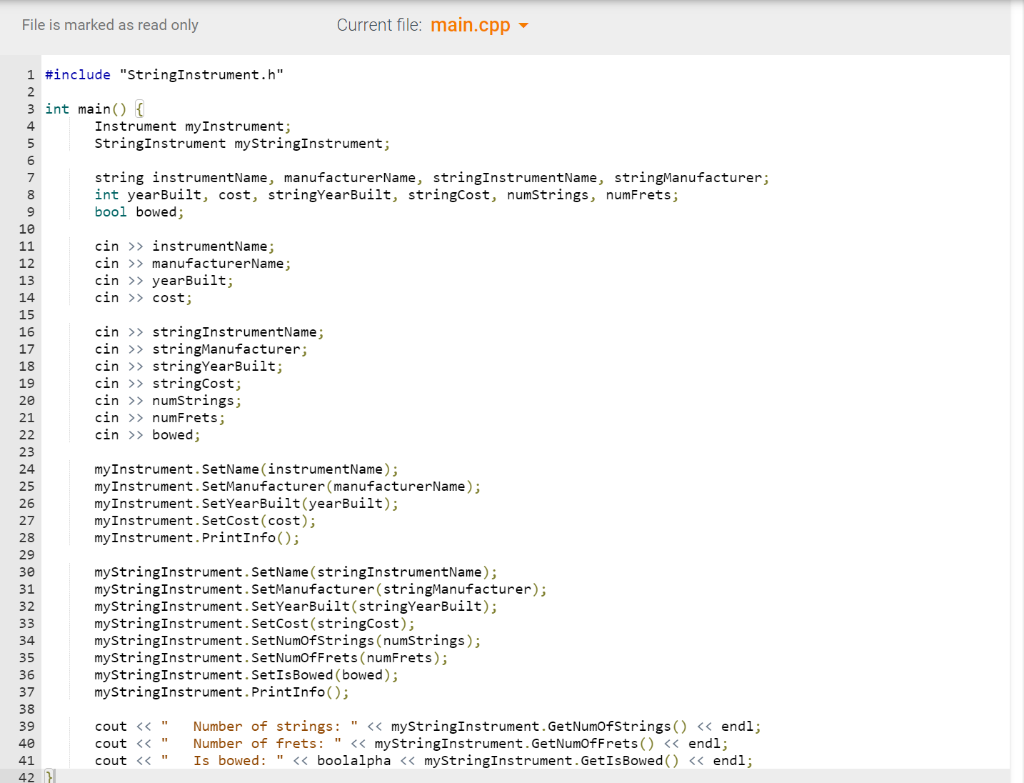This screenshot has width=1024, height=783.
Task: Click the orange triangle beside main.cpp
Action: pyautogui.click(x=523, y=27)
